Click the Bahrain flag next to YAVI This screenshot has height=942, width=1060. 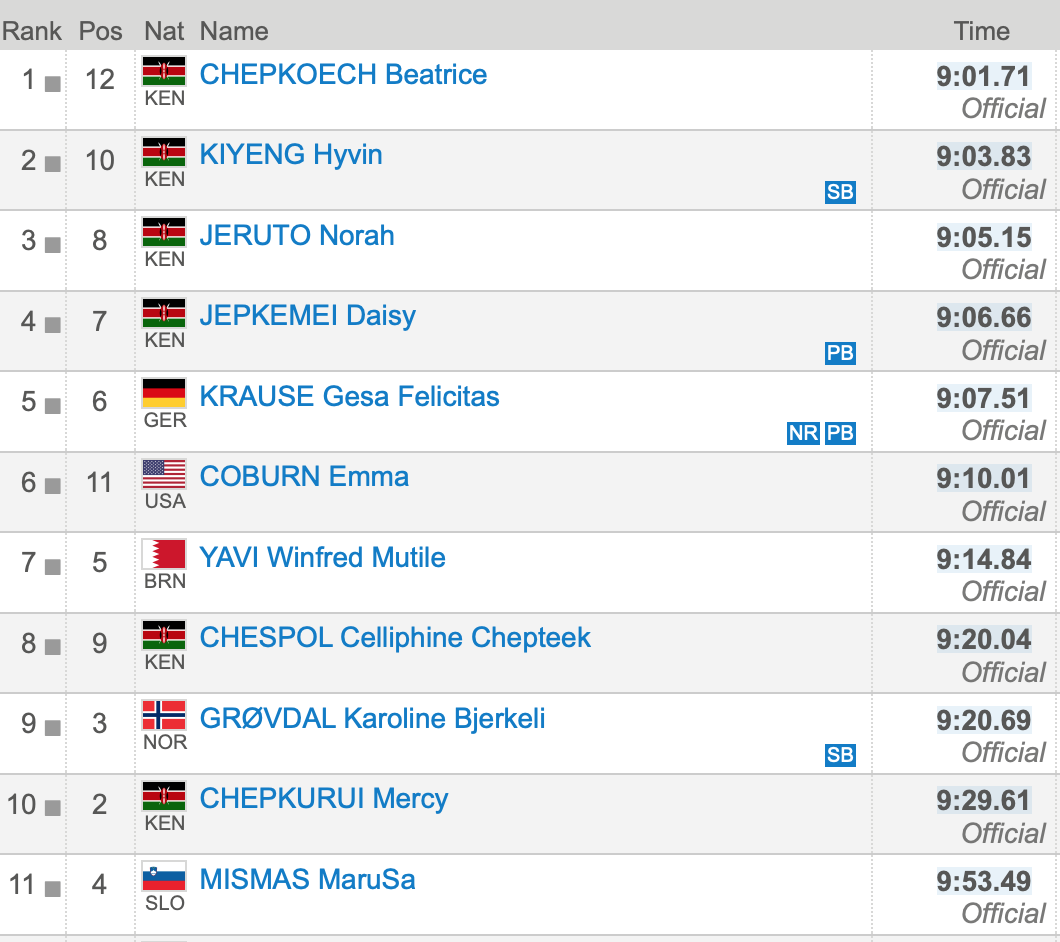[x=164, y=554]
